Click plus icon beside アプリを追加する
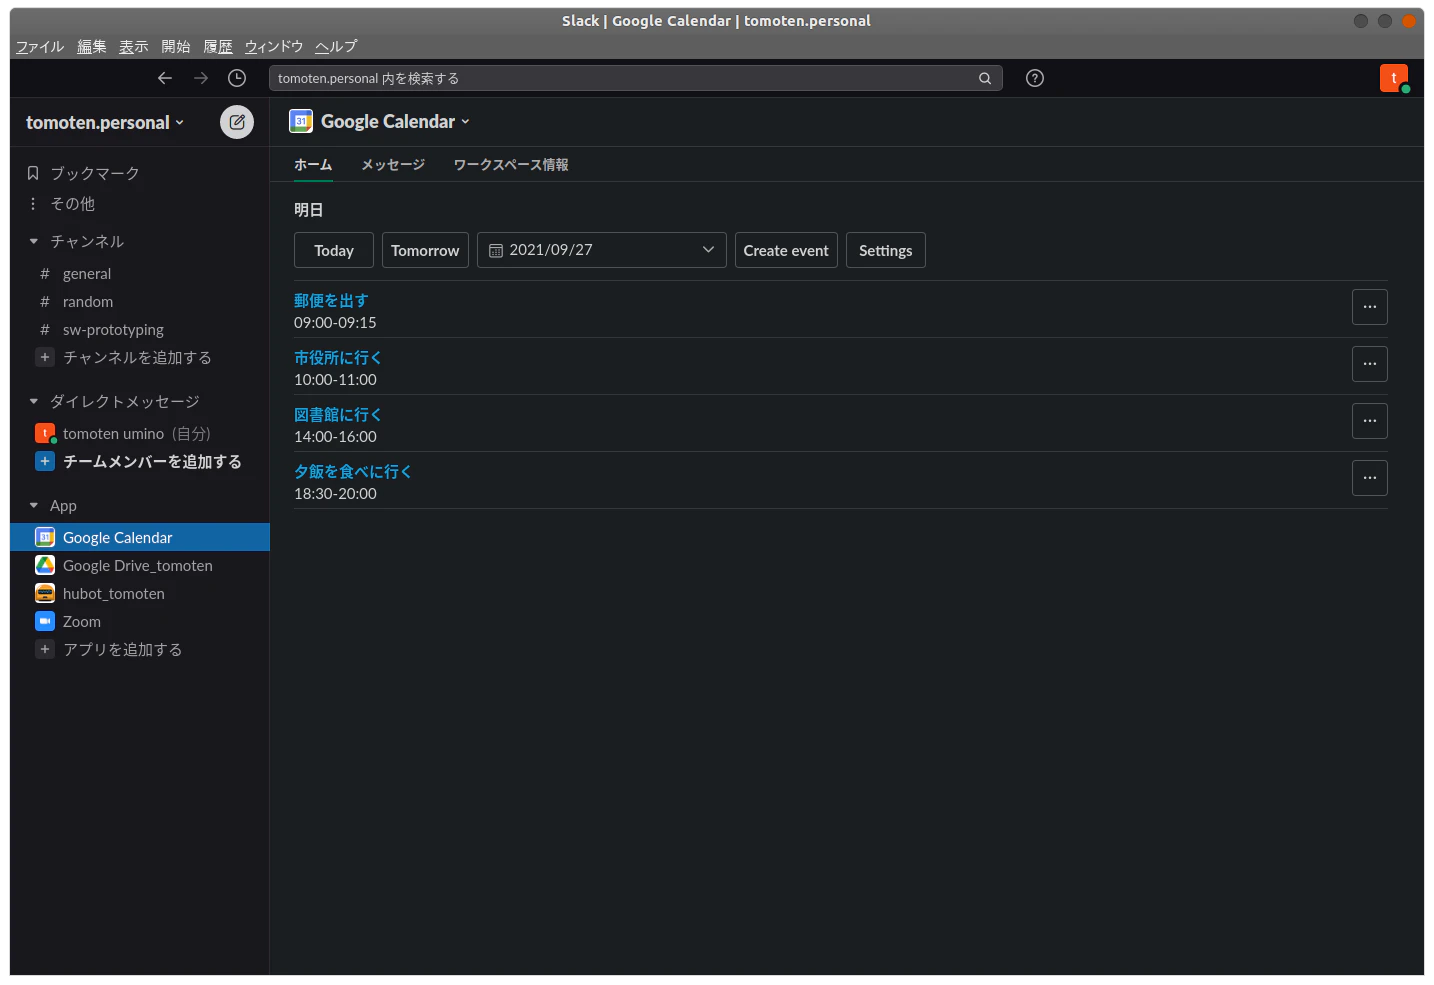Viewport: 1434px width, 985px height. [45, 649]
